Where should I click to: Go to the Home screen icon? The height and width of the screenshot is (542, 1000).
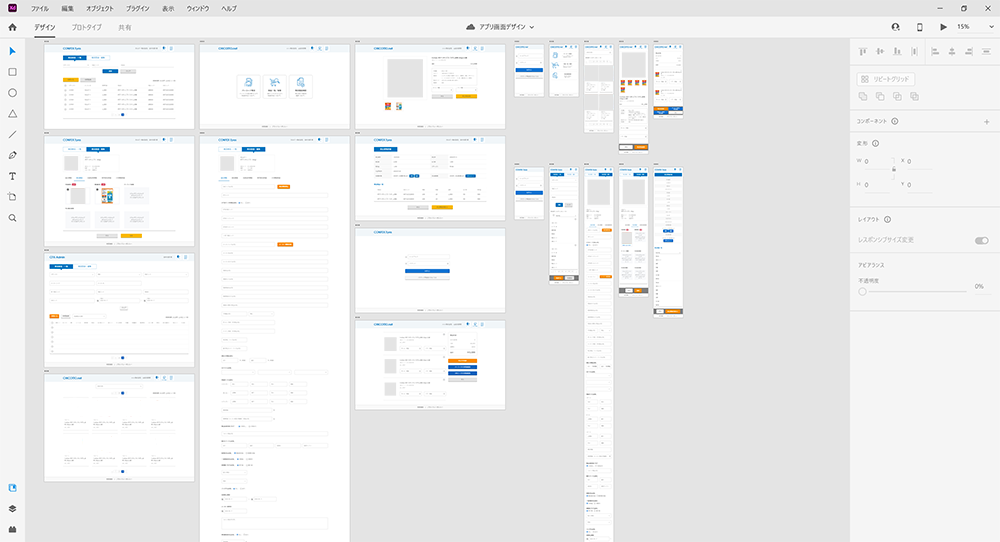(x=12, y=27)
